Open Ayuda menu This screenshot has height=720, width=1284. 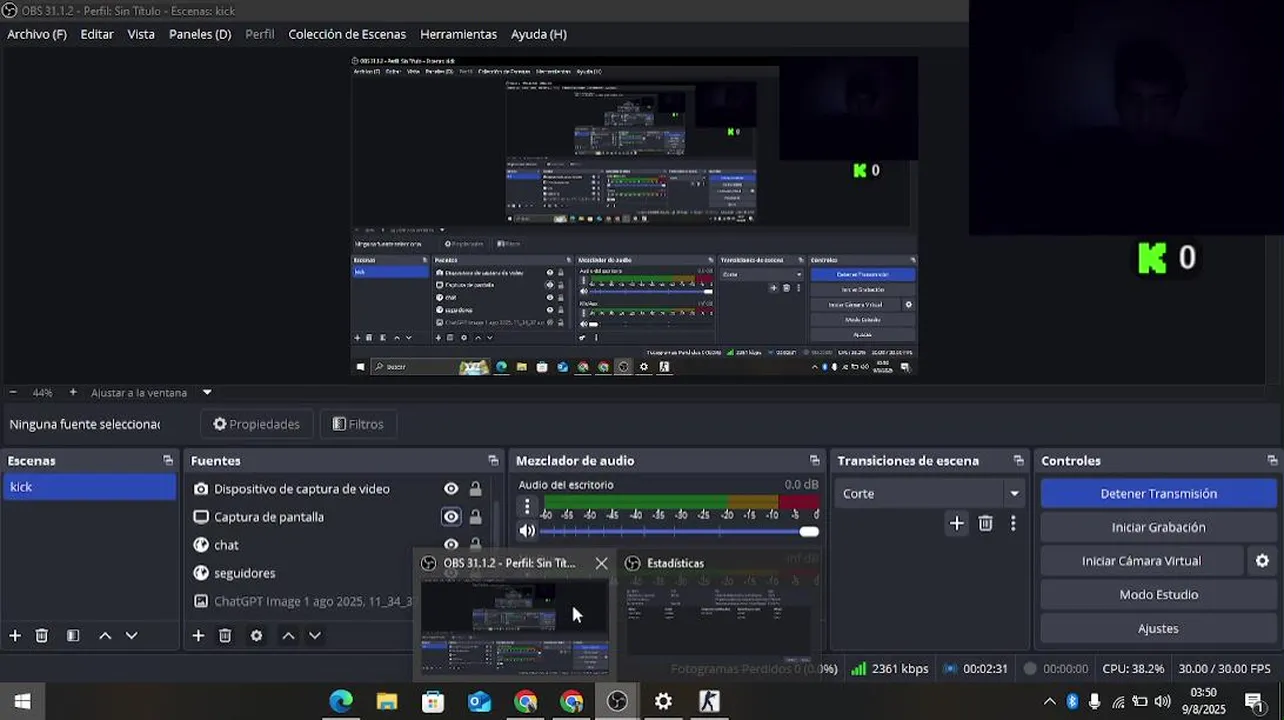click(539, 34)
